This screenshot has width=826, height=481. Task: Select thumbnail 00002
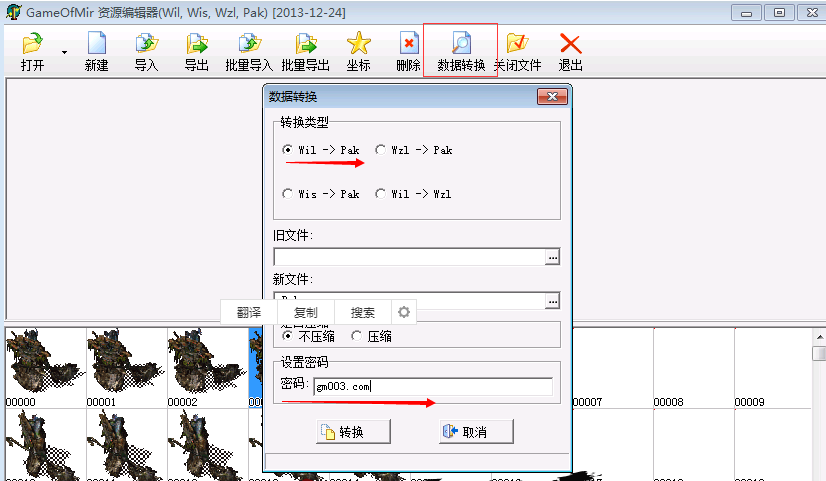[208, 368]
